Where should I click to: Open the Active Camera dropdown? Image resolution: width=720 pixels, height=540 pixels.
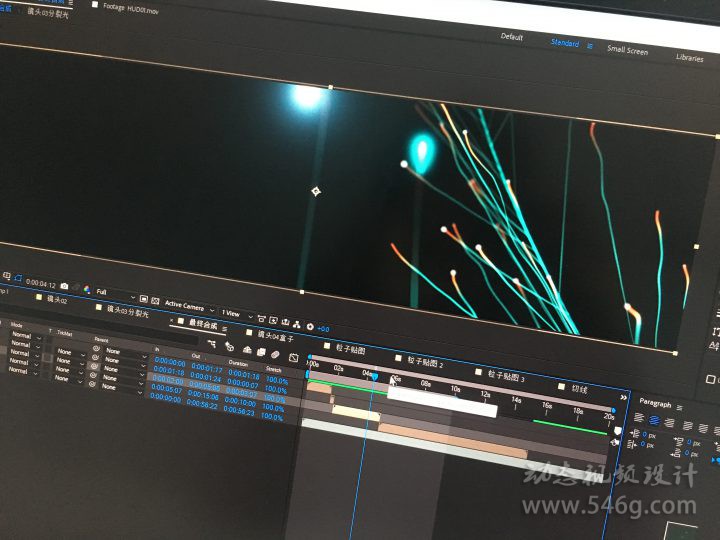pyautogui.click(x=187, y=306)
